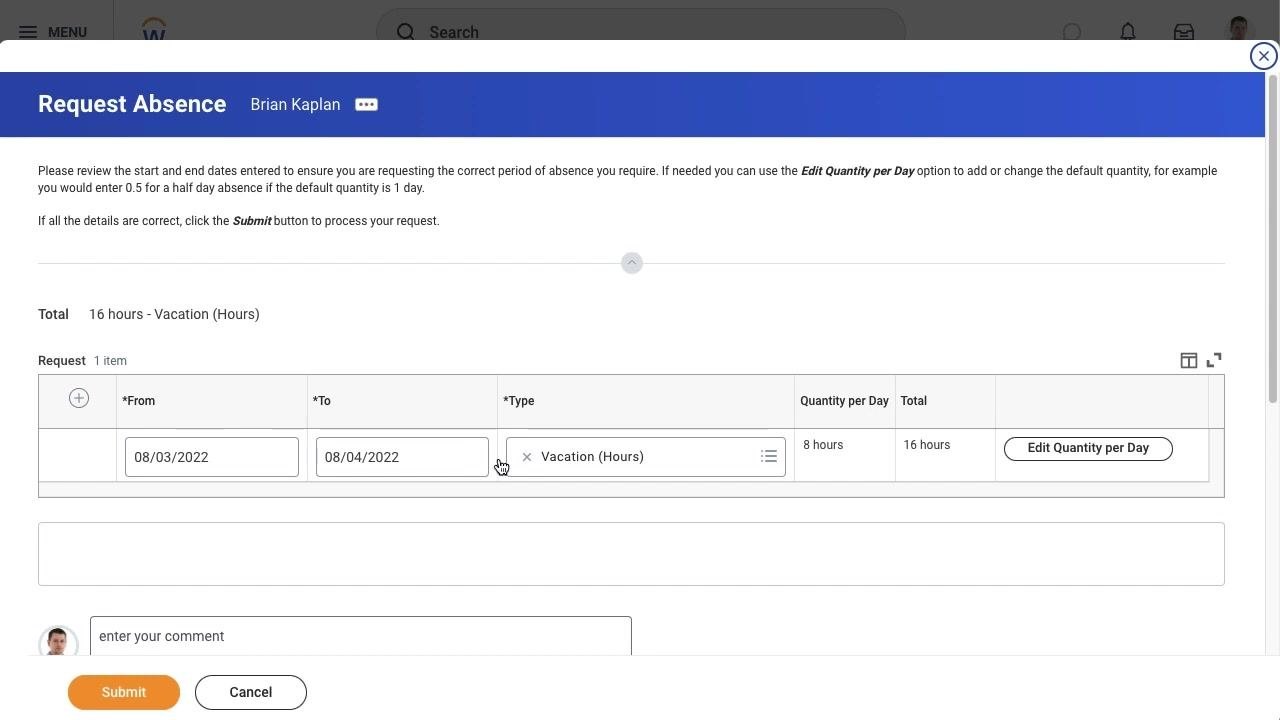Expand the Request table to fullscreen
The width and height of the screenshot is (1280, 720).
(1214, 360)
